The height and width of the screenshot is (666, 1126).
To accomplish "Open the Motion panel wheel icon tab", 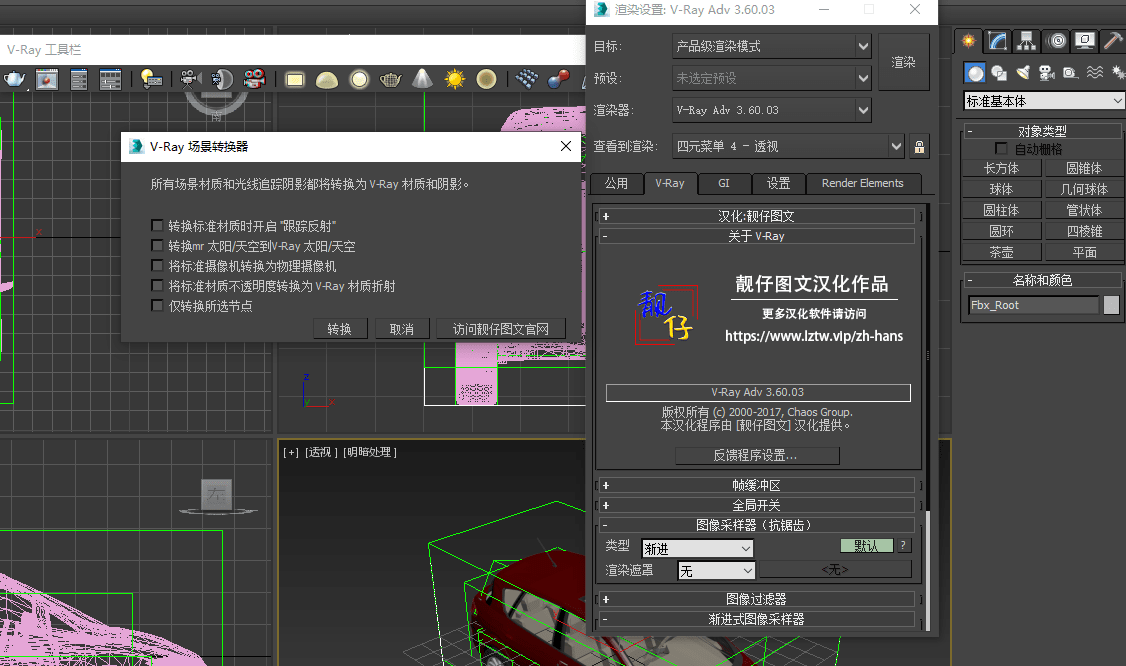I will coord(1057,41).
